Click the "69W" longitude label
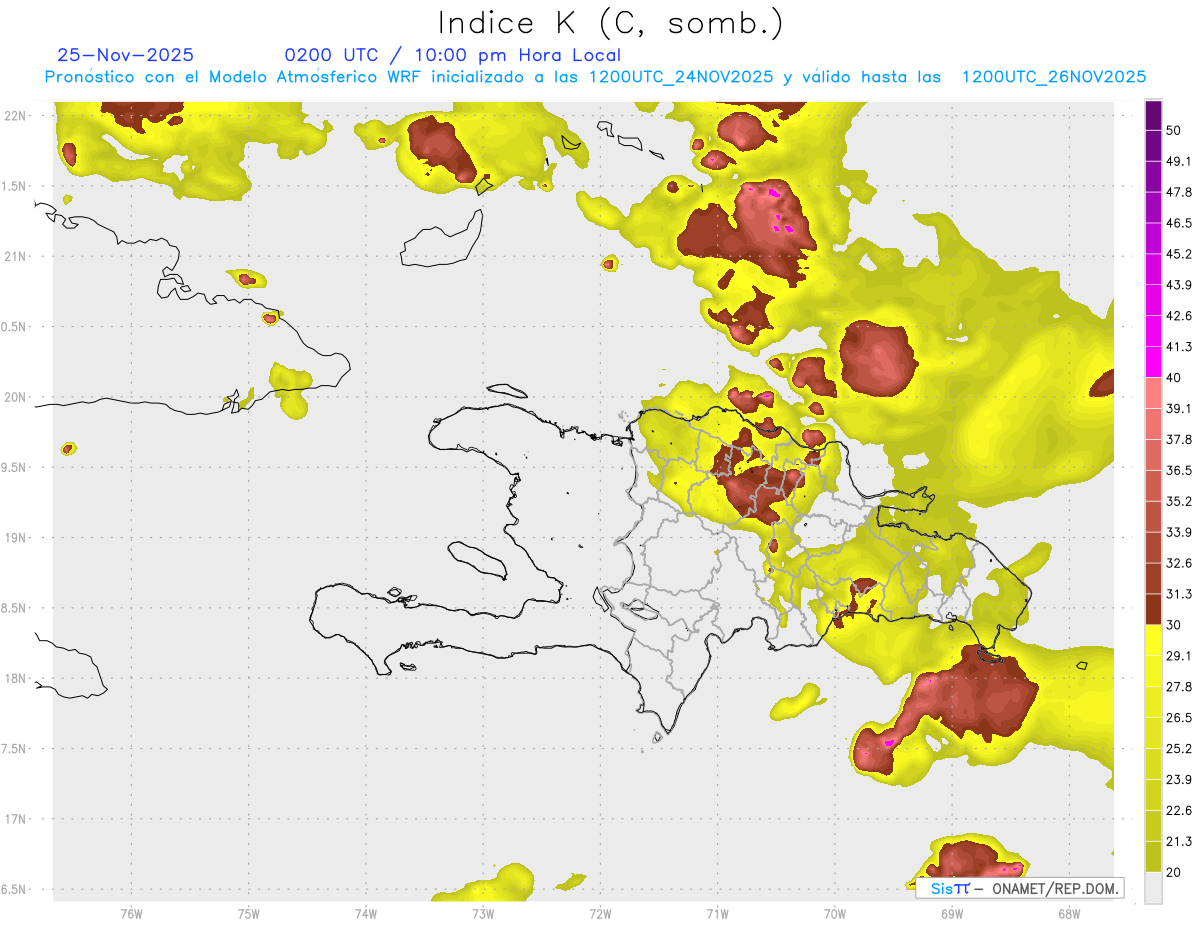The height and width of the screenshot is (927, 1200). click(951, 914)
